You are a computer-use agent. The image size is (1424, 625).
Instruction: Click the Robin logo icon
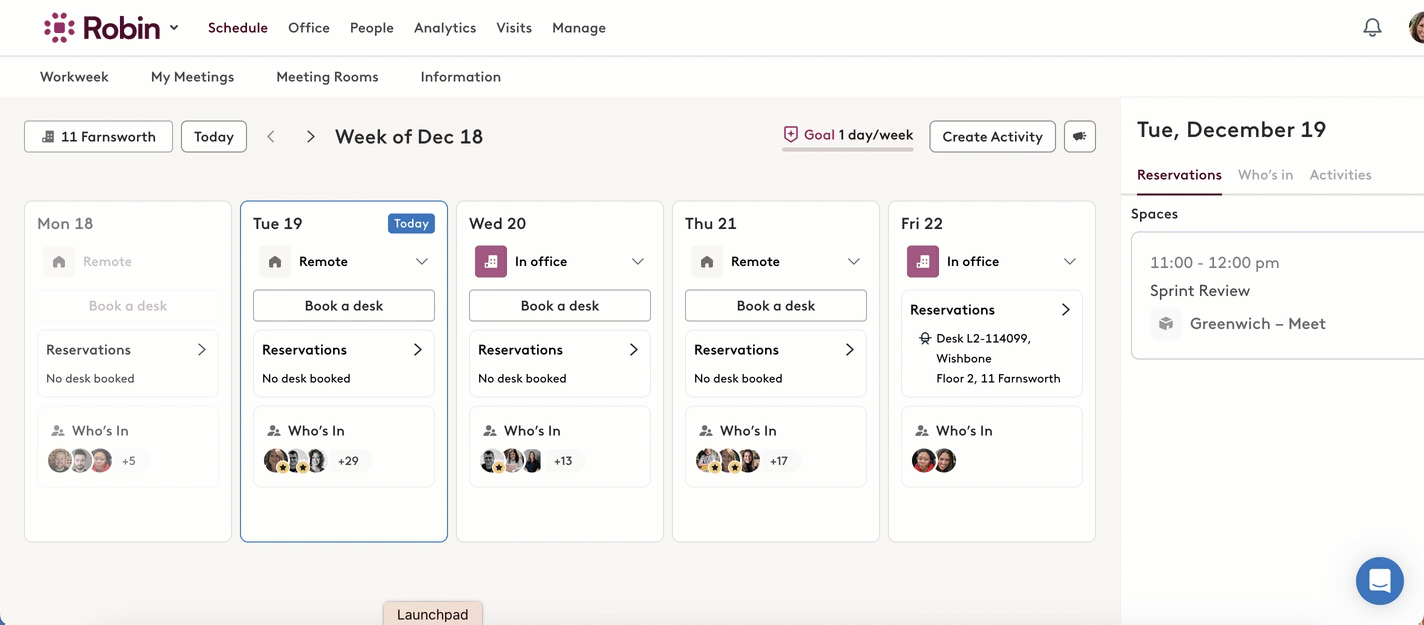pyautogui.click(x=59, y=28)
